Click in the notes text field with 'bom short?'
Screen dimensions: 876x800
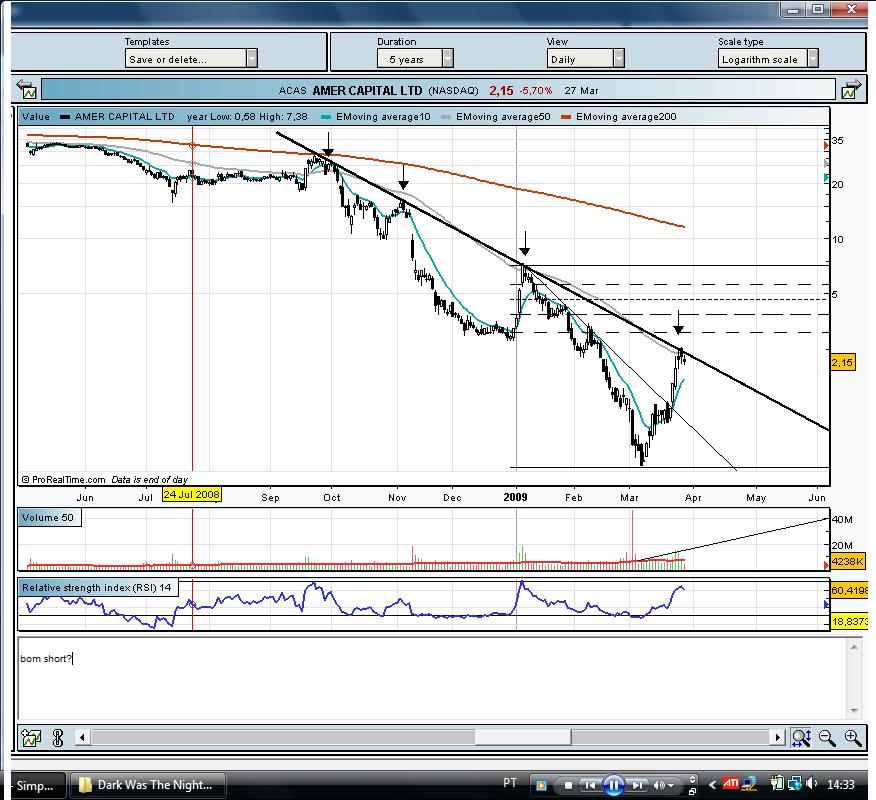(x=433, y=678)
